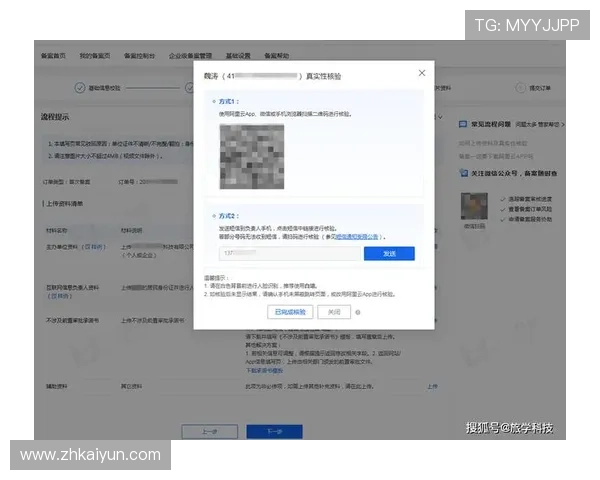This screenshot has width=600, height=480.
Task: Click the 基础信息校验 step check icon
Action: [80, 88]
